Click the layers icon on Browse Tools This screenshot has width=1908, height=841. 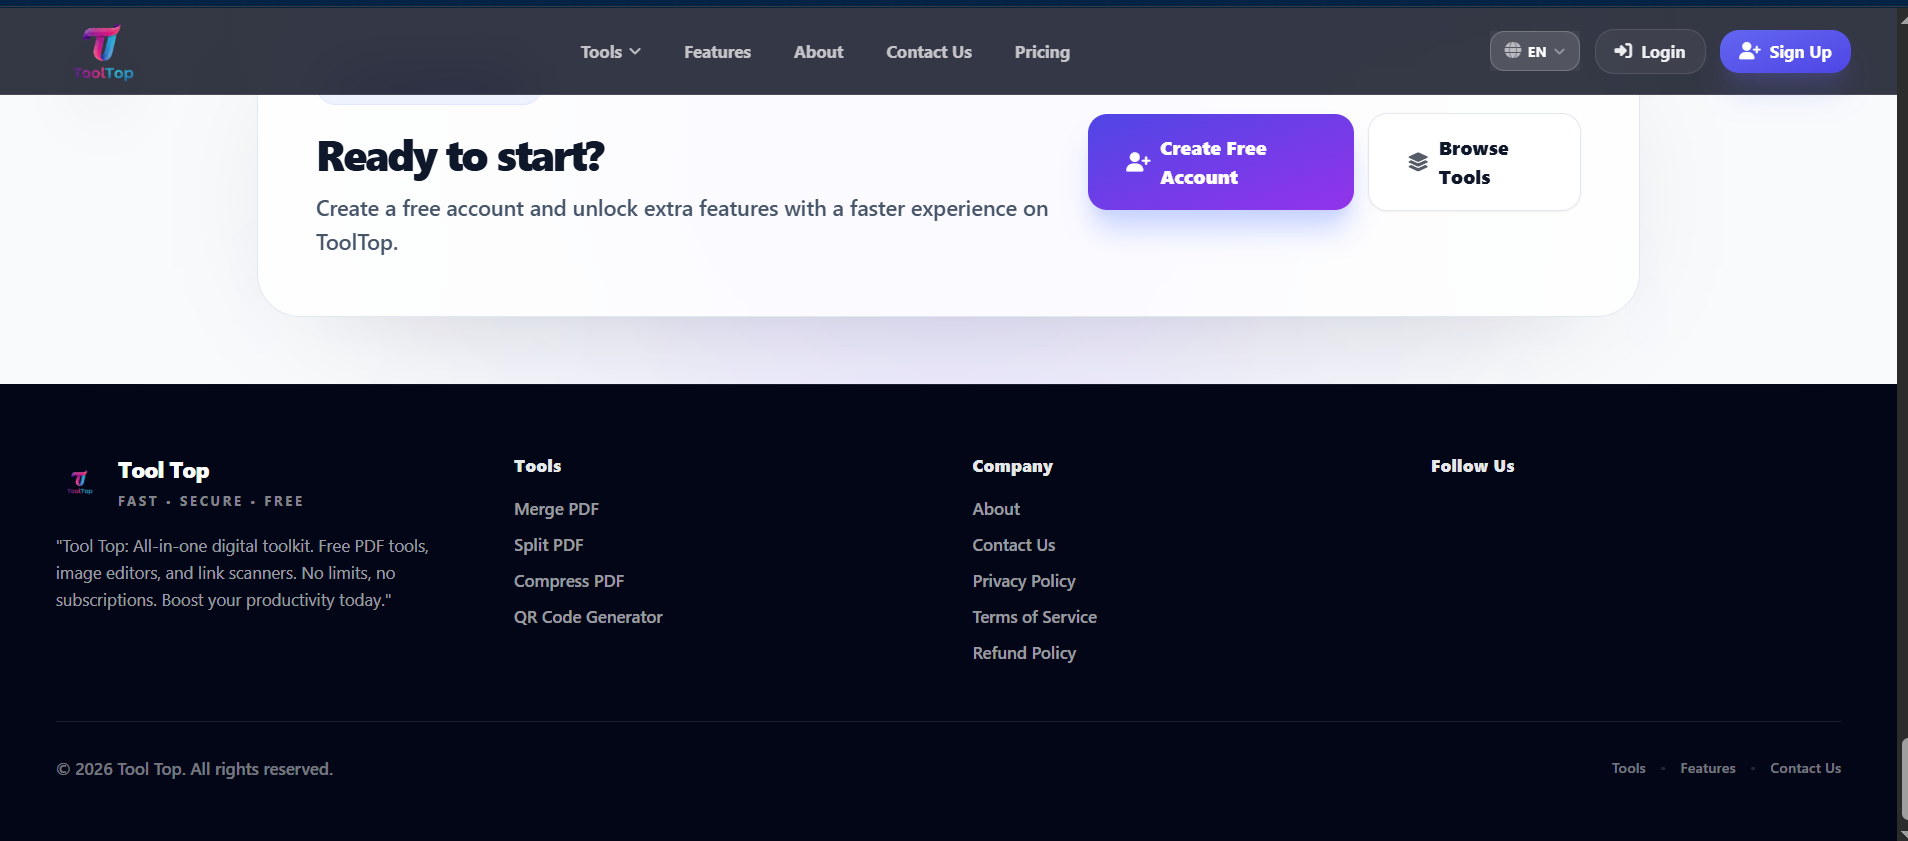point(1418,162)
